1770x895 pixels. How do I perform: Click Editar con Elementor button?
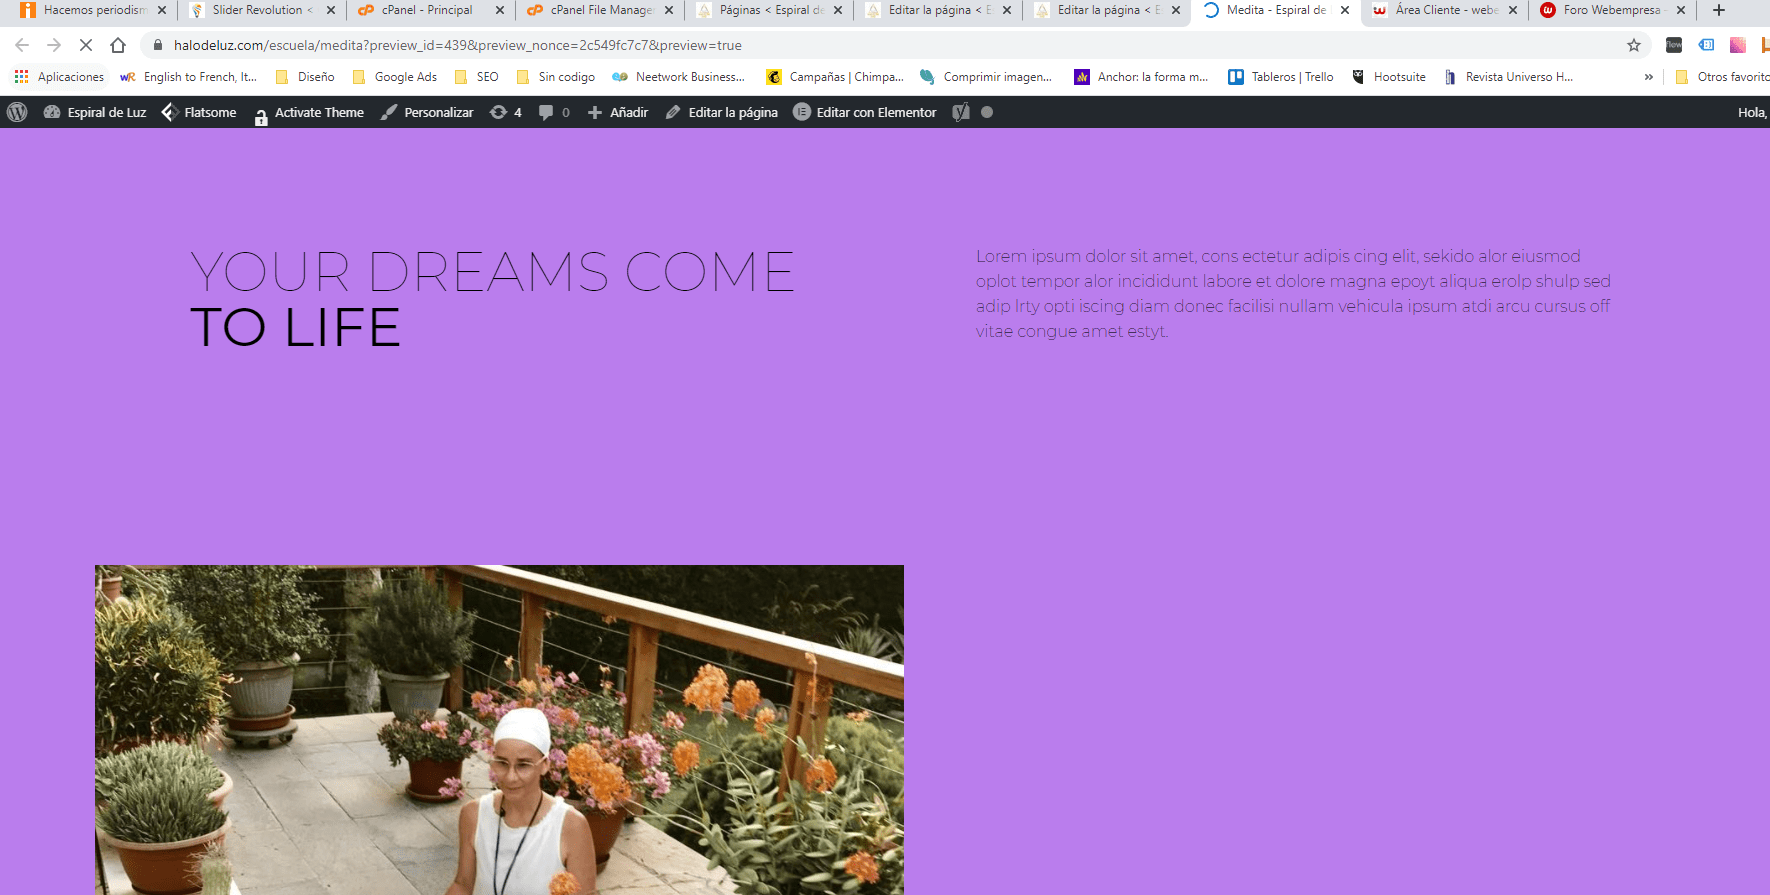point(865,112)
